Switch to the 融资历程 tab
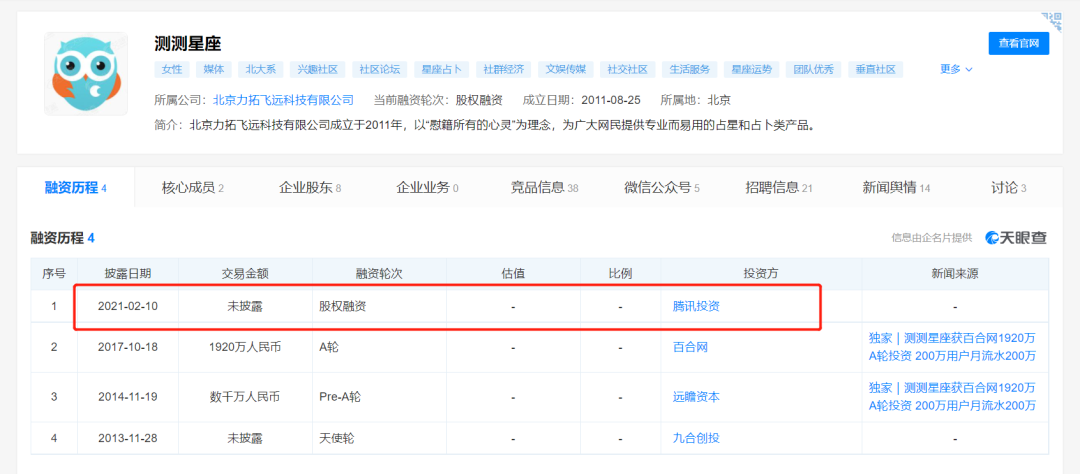This screenshot has height=474, width=1080. (76, 187)
